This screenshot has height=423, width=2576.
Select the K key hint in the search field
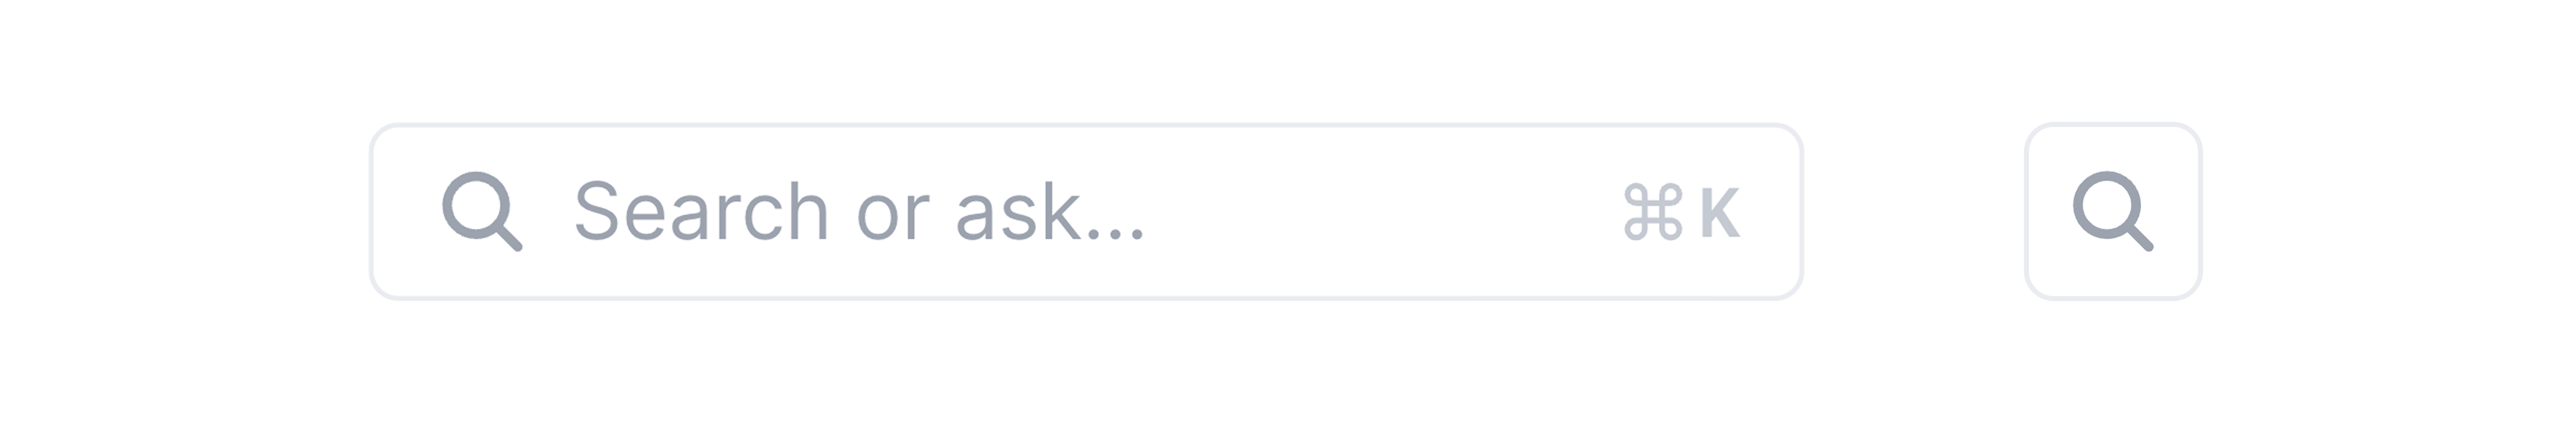click(1720, 212)
